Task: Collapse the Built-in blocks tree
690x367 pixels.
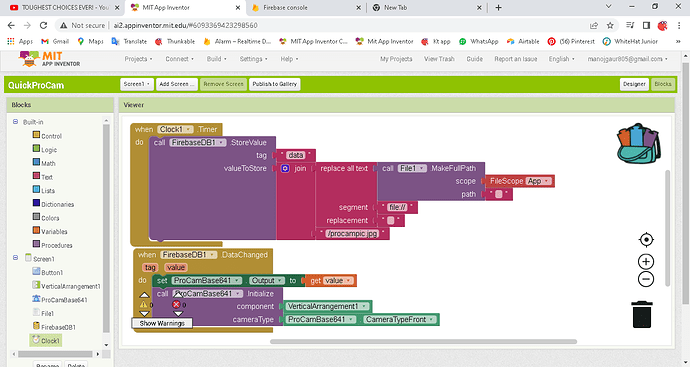Action: [15, 121]
